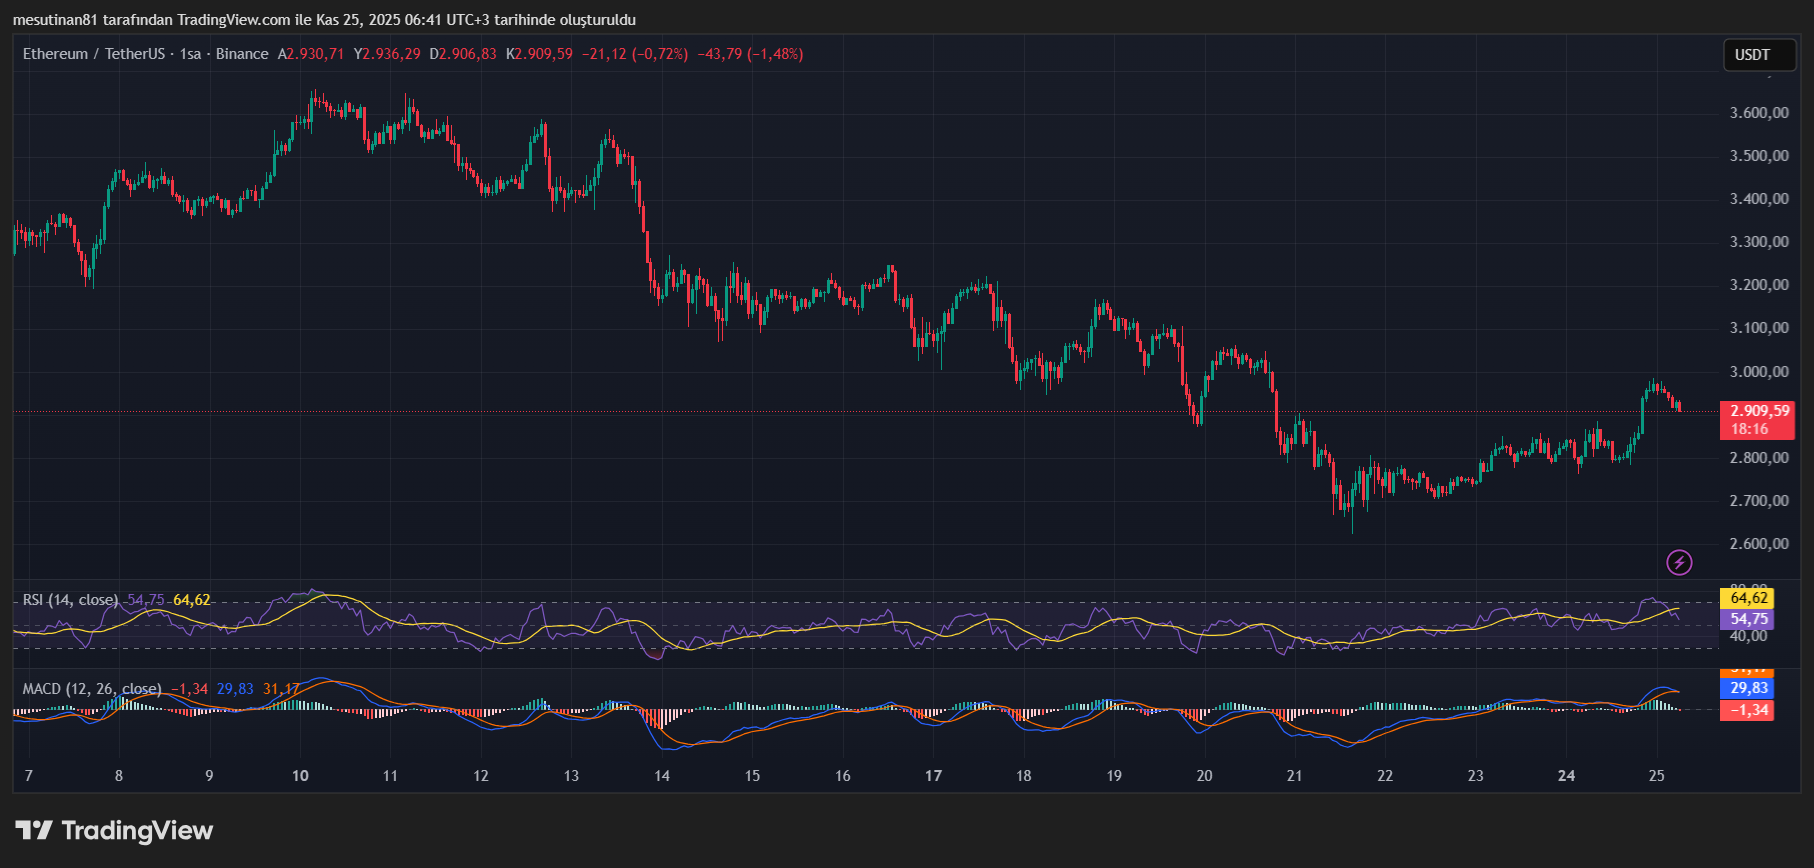Select the MACD (12, 26, close) indicator label
Screen dimensions: 1814x868
tap(91, 689)
